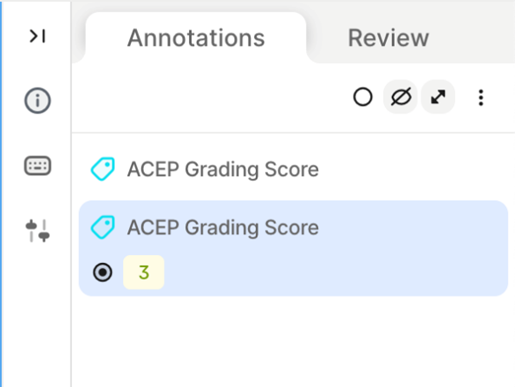Open the adjustment sliders settings icon
This screenshot has height=387, width=515.
coord(37,231)
